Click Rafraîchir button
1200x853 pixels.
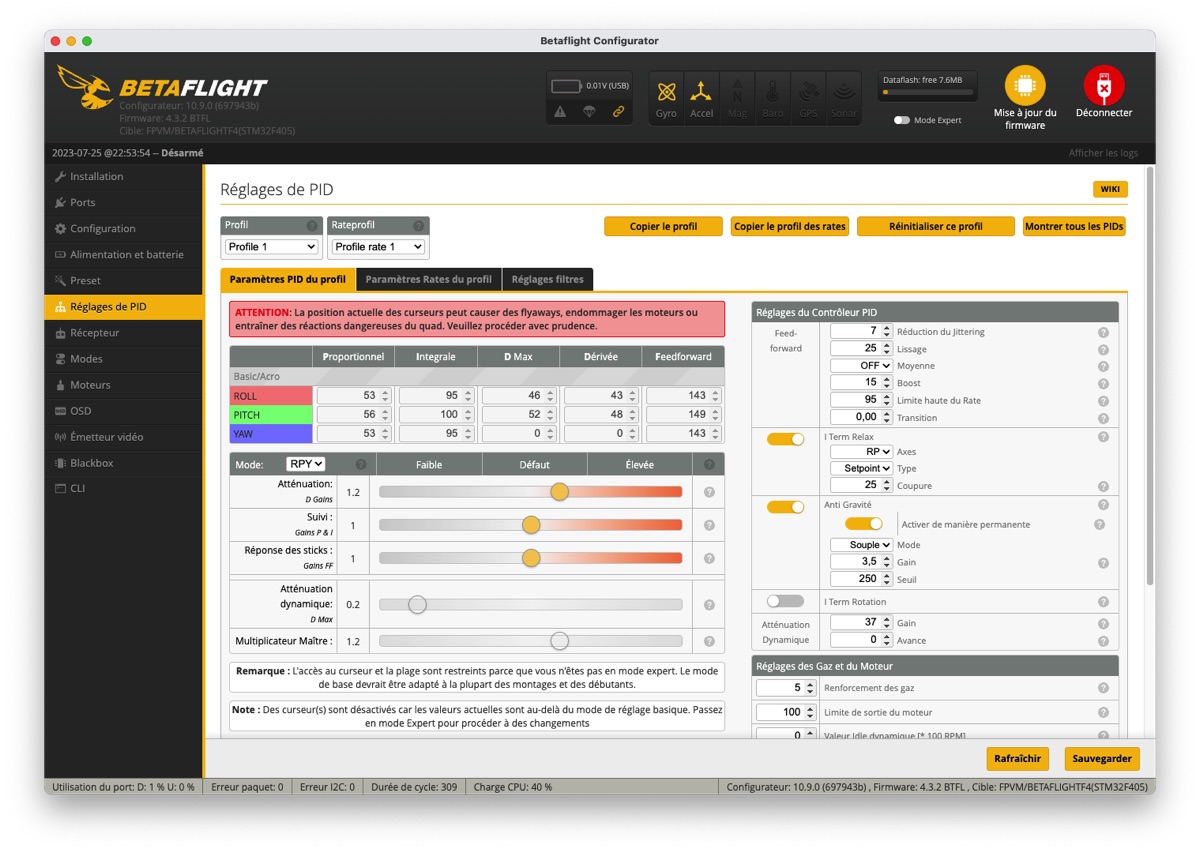tap(1018, 759)
